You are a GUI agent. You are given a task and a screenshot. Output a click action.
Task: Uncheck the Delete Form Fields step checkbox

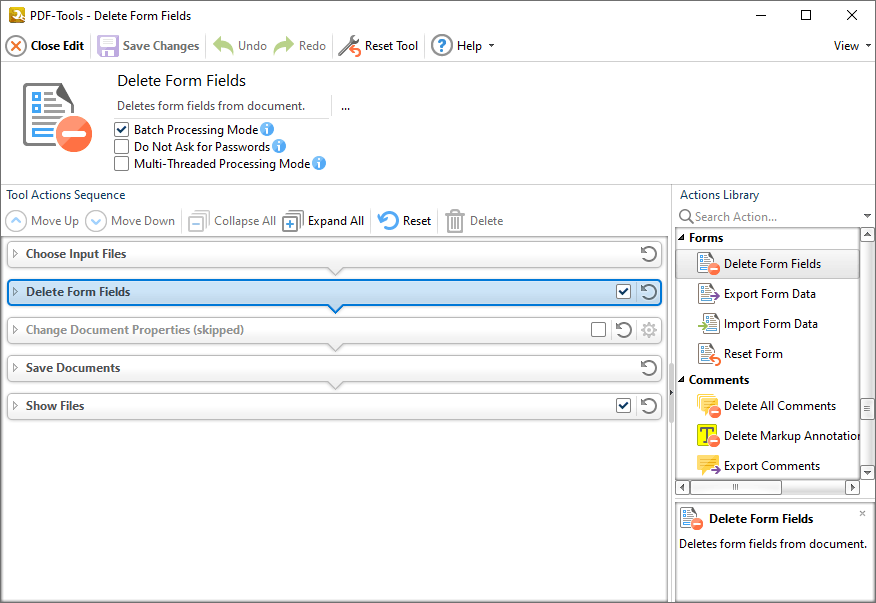[623, 292]
